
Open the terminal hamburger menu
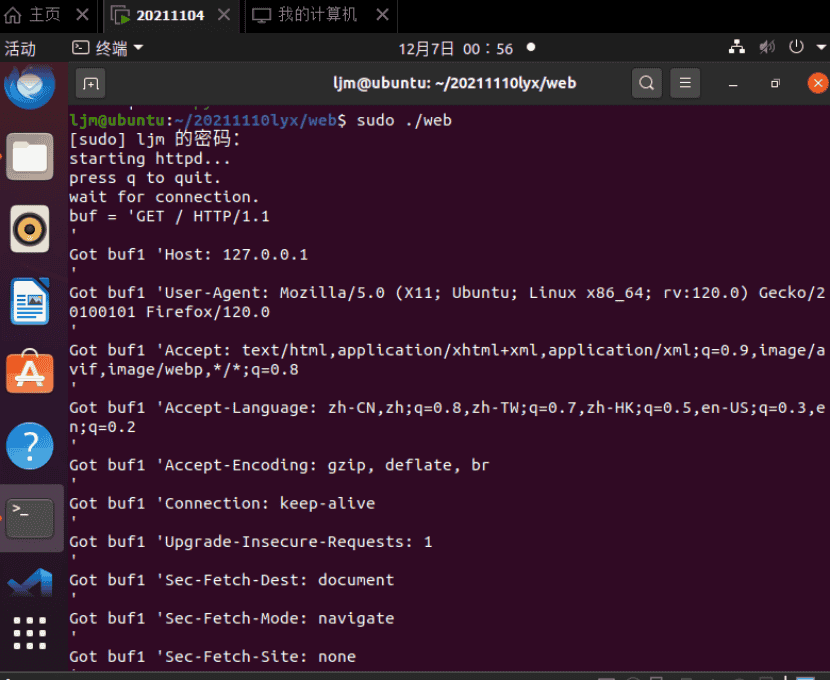click(684, 83)
